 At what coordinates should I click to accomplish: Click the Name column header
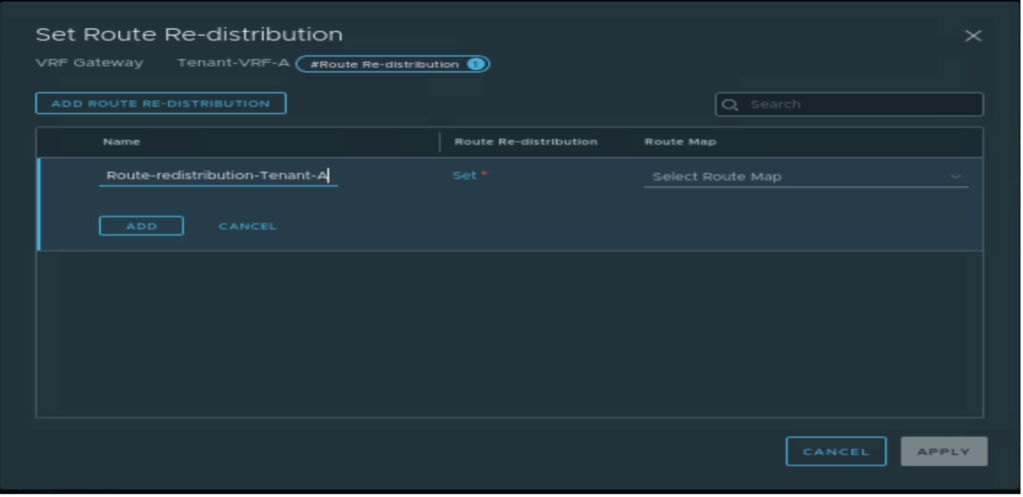[x=121, y=142]
